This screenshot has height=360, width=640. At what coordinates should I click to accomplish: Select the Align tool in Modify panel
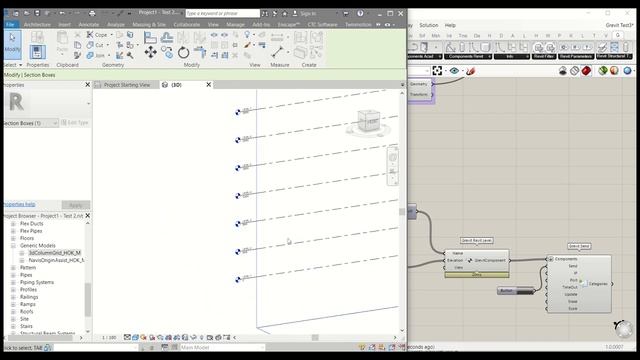pyautogui.click(x=150, y=38)
